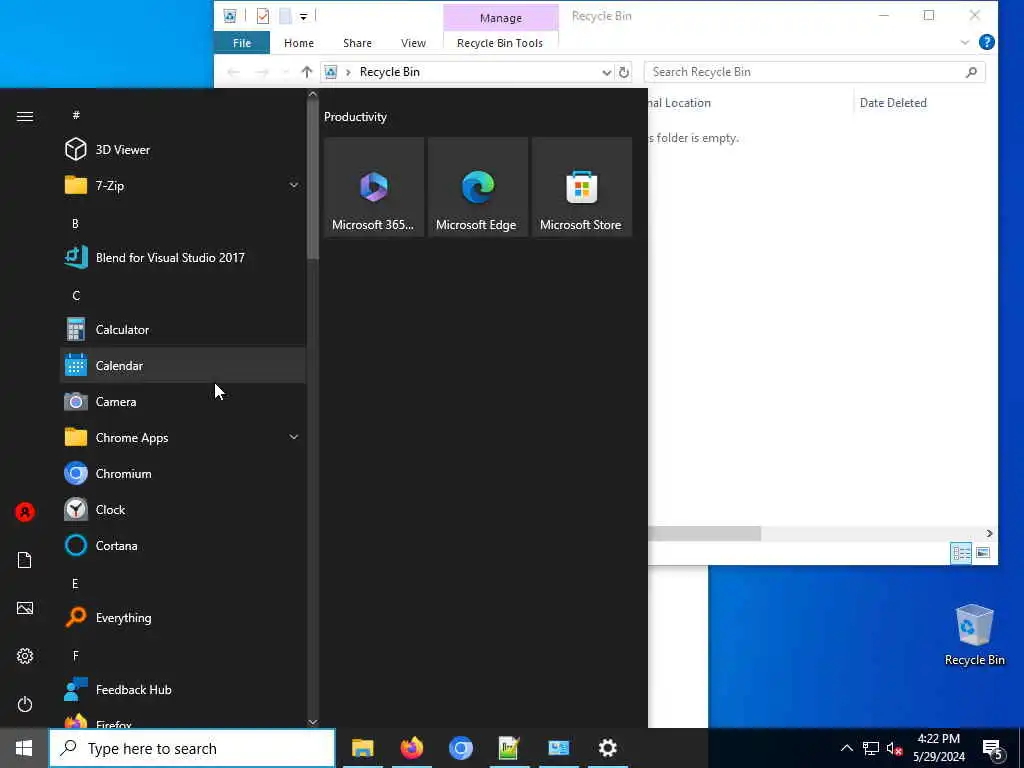This screenshot has height=768, width=1024.
Task: Open the Settings gear on the taskbar
Action: click(x=607, y=748)
